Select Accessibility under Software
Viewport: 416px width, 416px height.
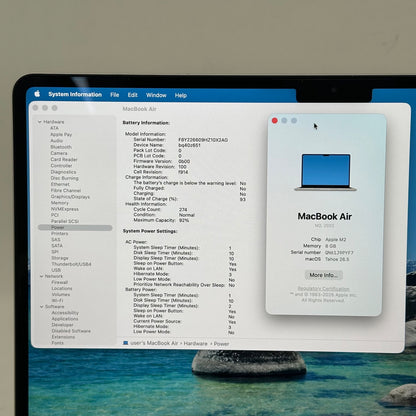pyautogui.click(x=65, y=313)
